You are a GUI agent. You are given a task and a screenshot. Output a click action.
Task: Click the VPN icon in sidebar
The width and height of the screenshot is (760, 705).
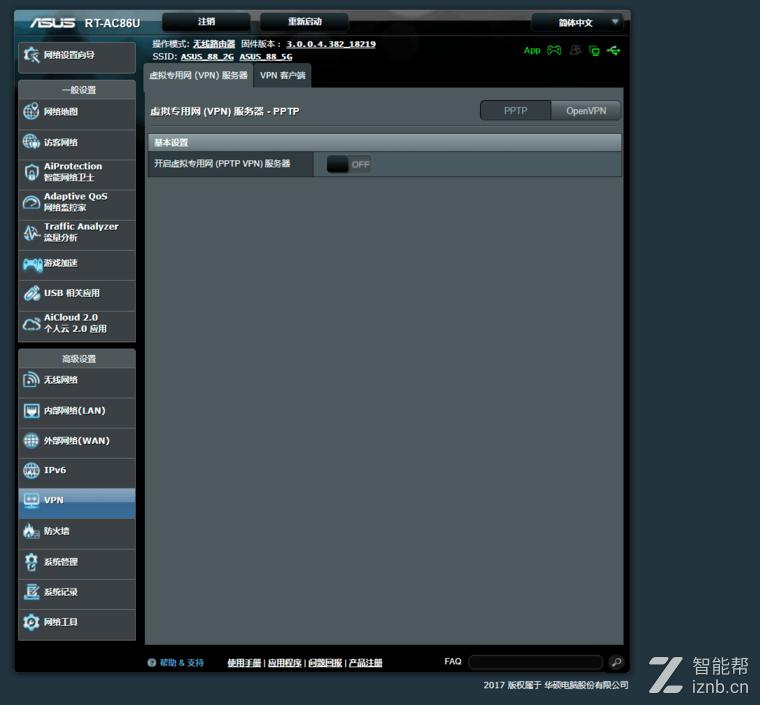[32, 501]
